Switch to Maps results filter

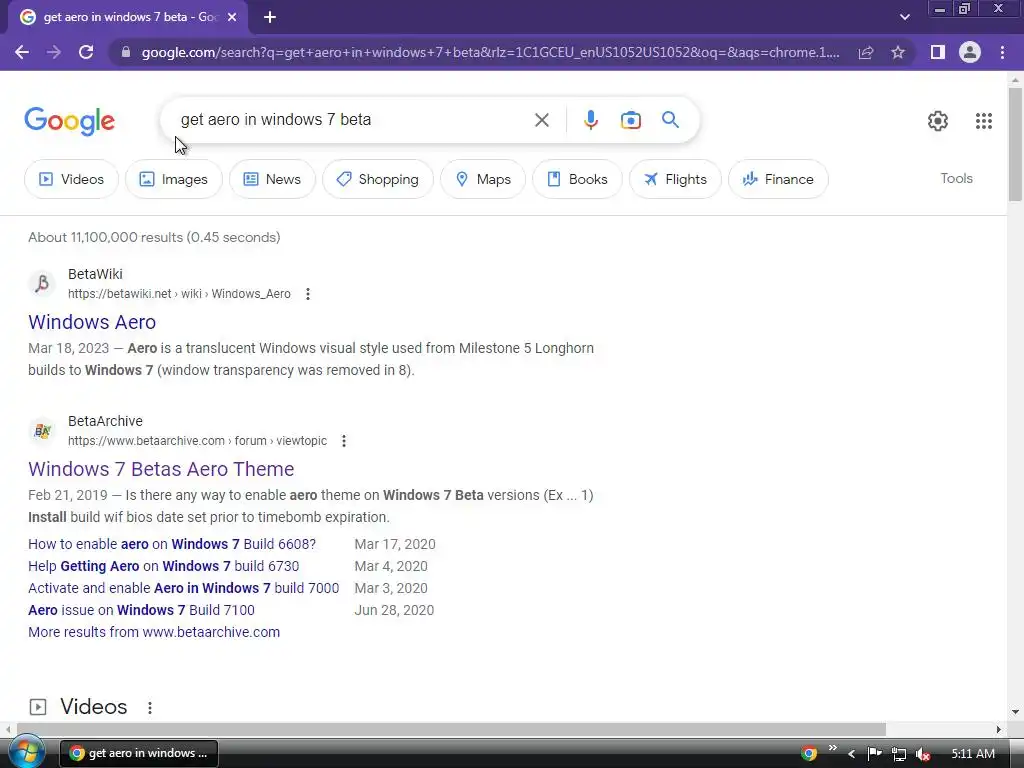point(483,179)
